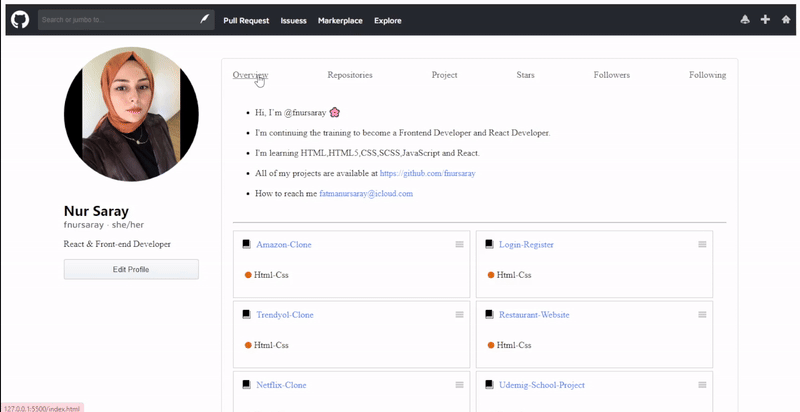The image size is (800, 412).
Task: Click the orange language dot on Trendyol-Clone
Action: coord(248,345)
